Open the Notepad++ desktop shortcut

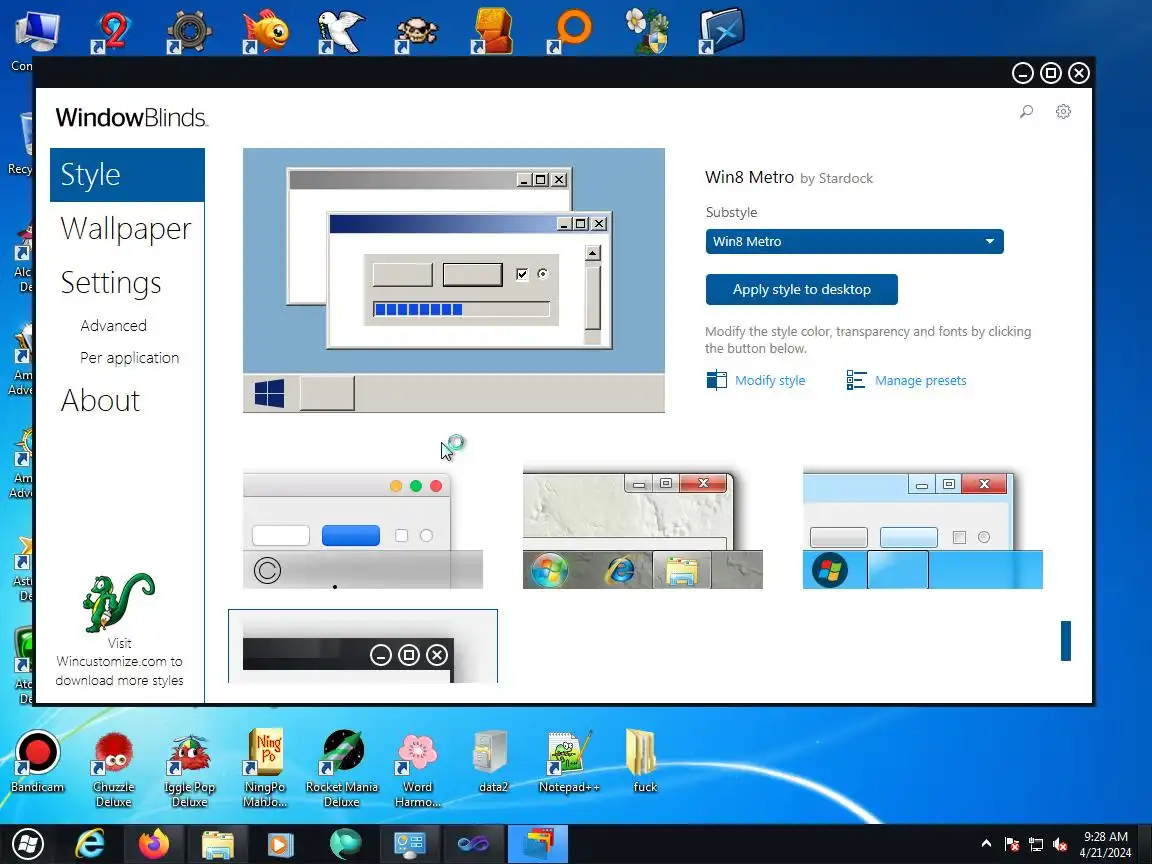(x=569, y=761)
